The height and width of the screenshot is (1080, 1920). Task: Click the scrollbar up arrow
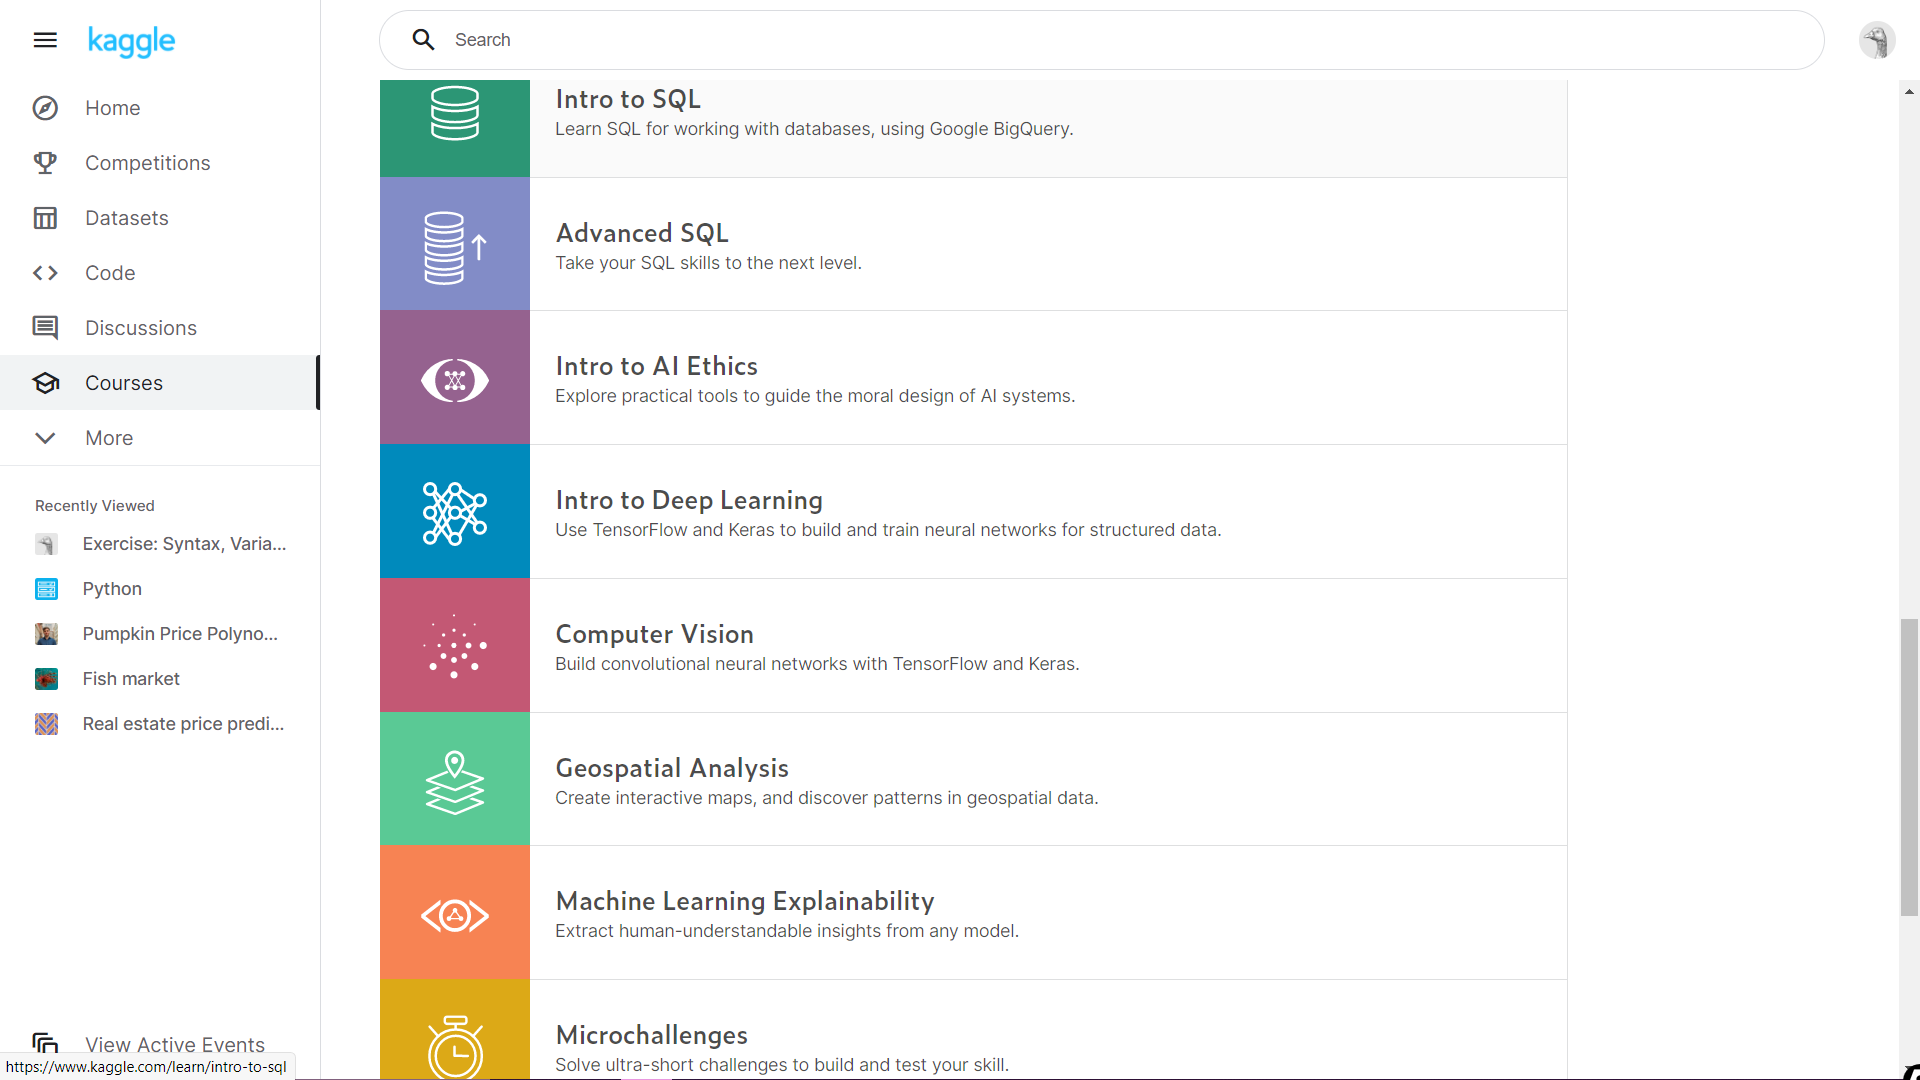[x=1909, y=91]
